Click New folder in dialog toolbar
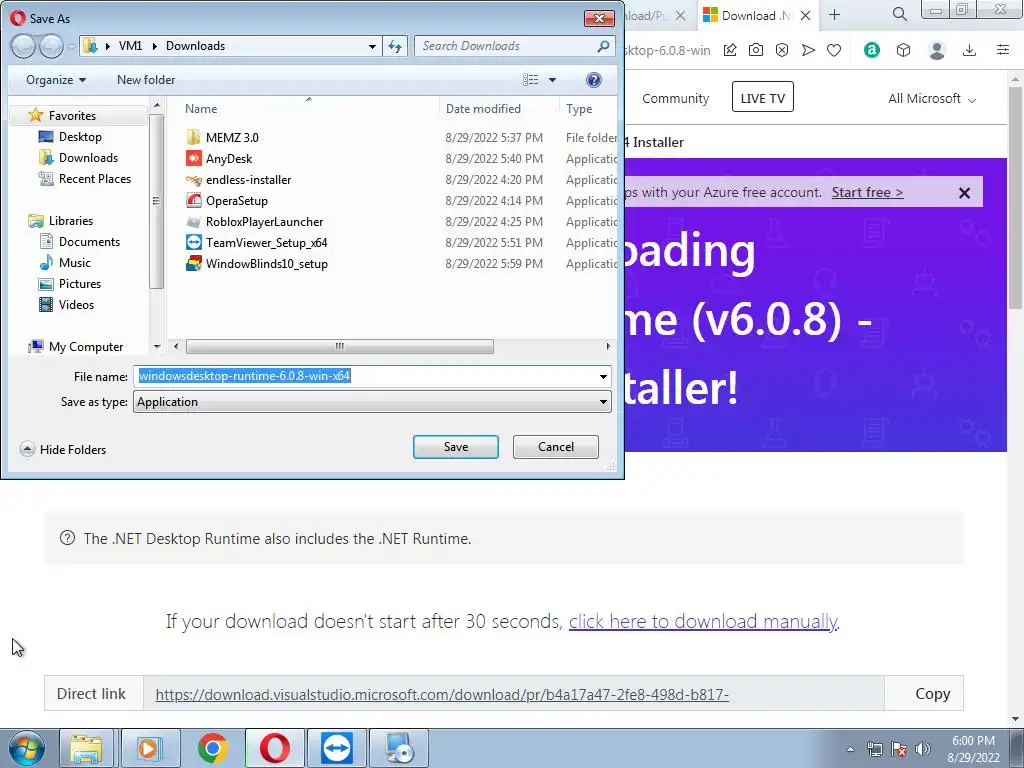 click(x=146, y=80)
